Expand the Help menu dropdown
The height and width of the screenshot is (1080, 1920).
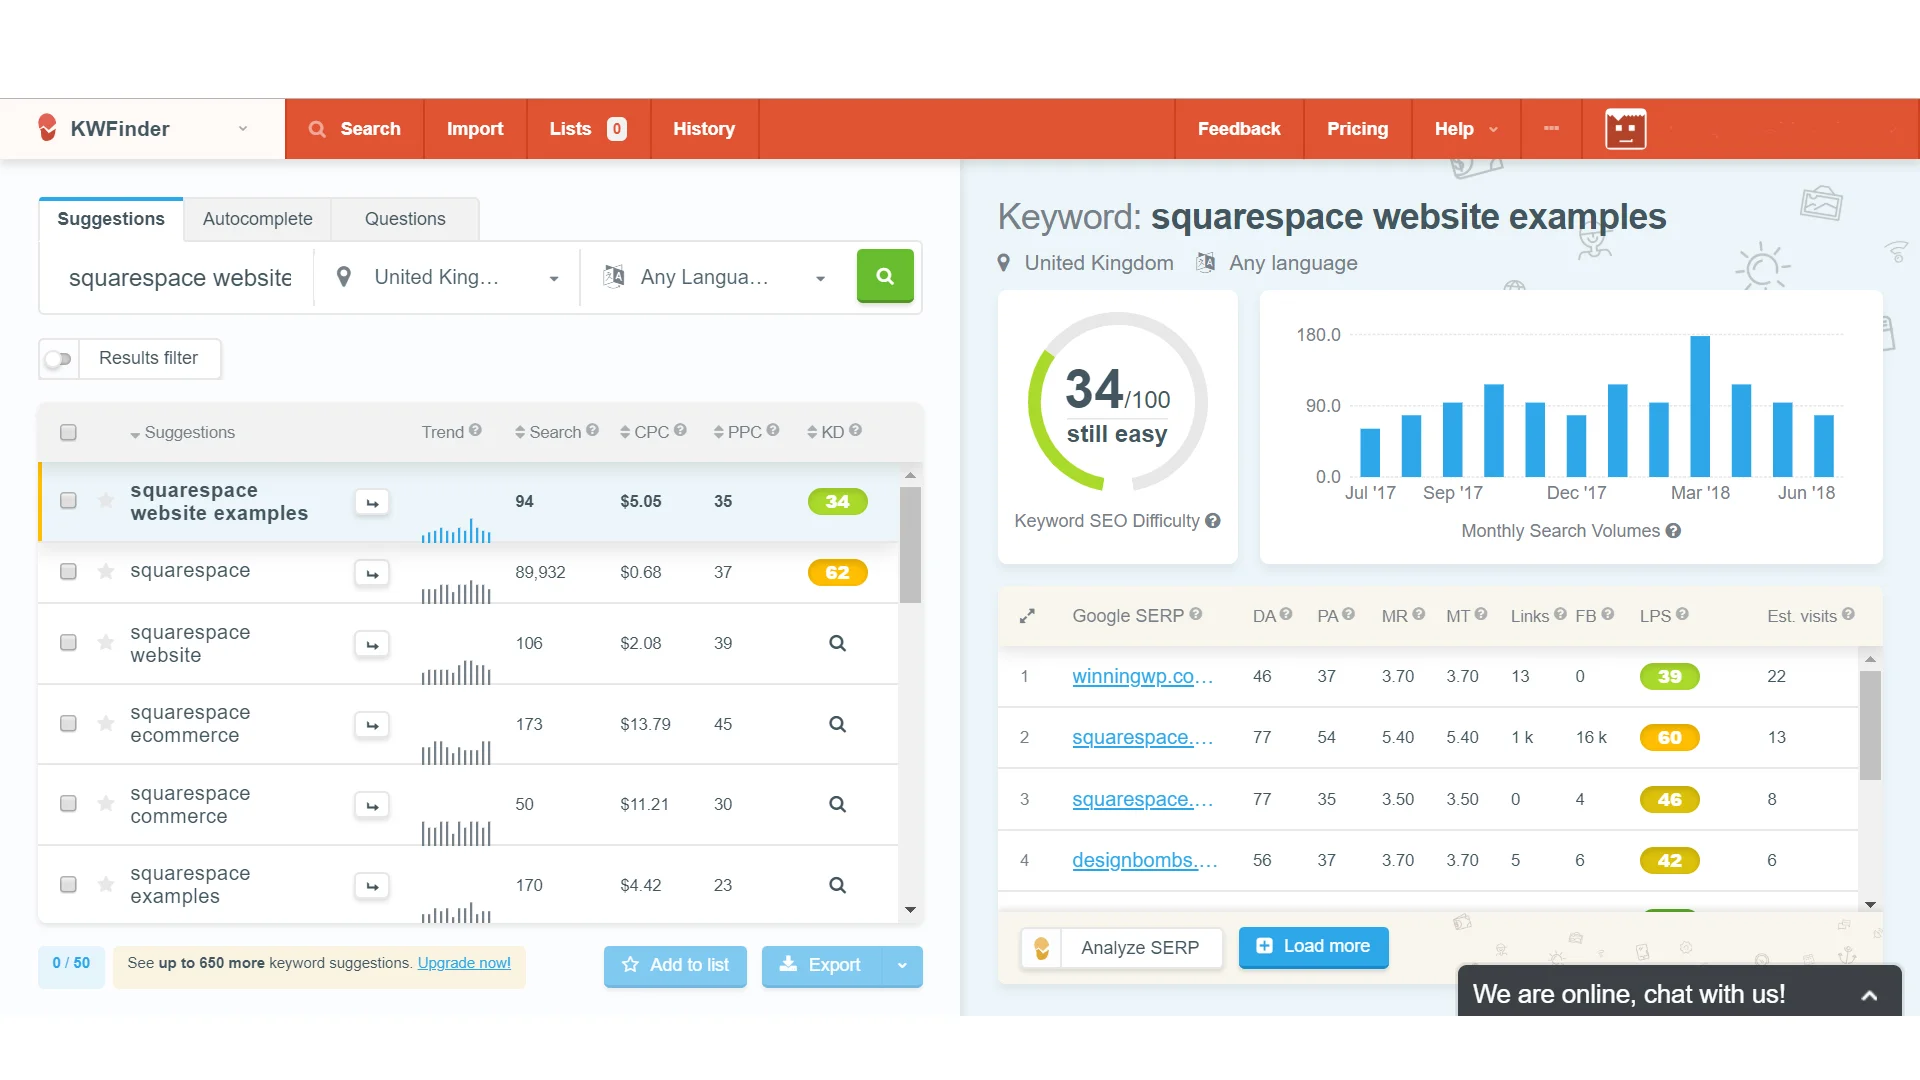point(1466,129)
